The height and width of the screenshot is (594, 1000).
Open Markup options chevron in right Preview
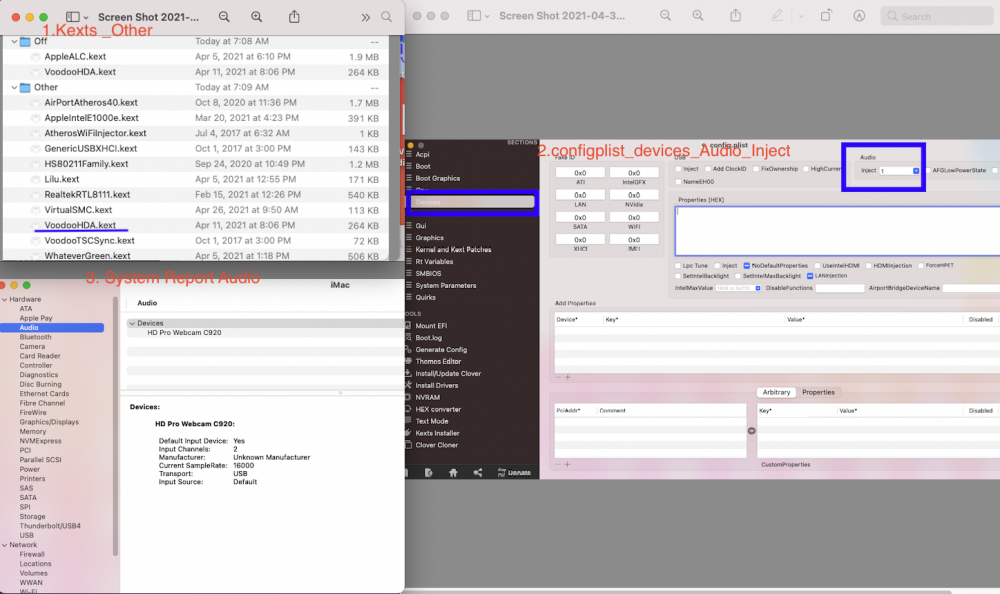[801, 16]
